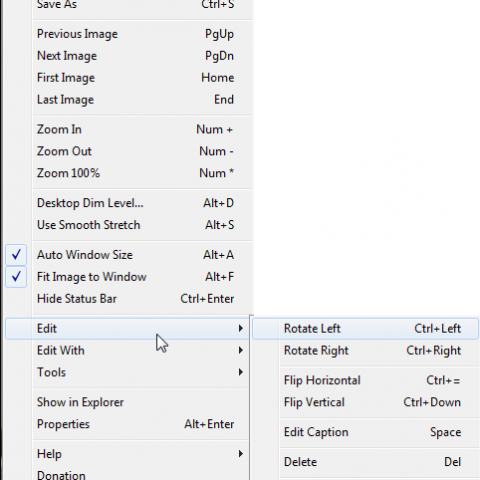Image resolution: width=480 pixels, height=480 pixels.
Task: Go to Previous Image
Action: (x=127, y=34)
